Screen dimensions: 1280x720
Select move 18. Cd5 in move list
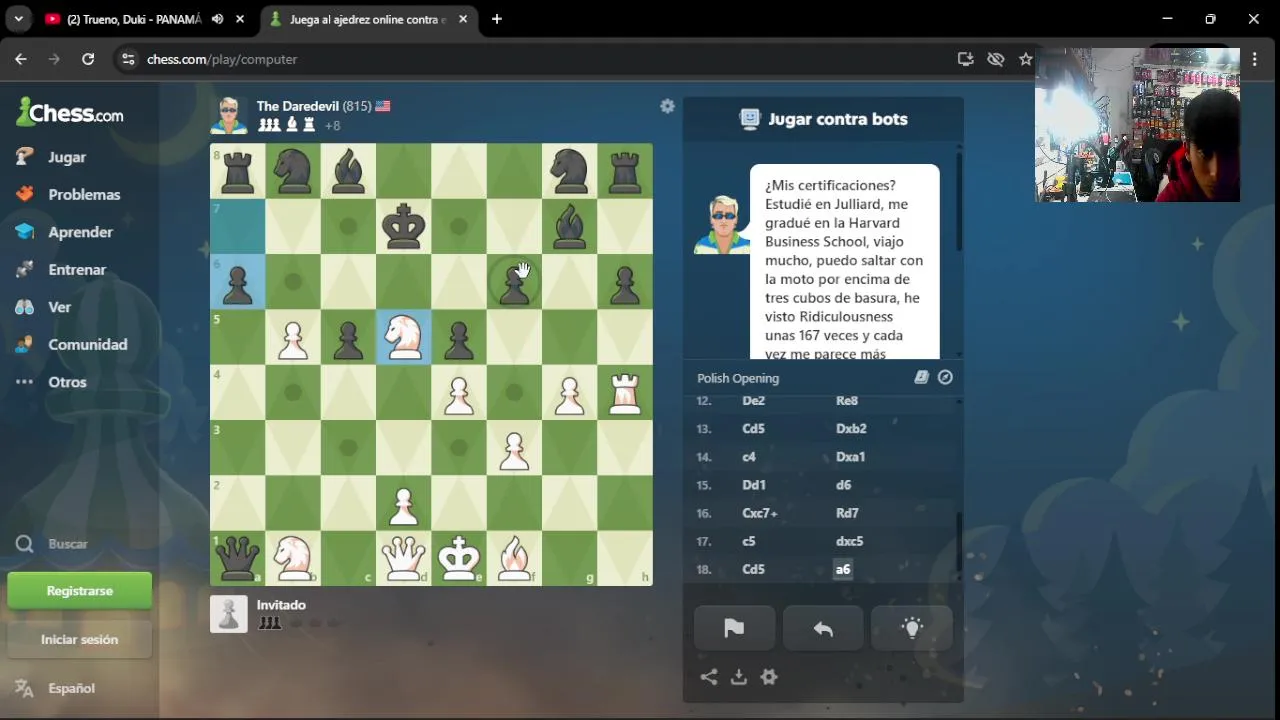[x=753, y=569]
